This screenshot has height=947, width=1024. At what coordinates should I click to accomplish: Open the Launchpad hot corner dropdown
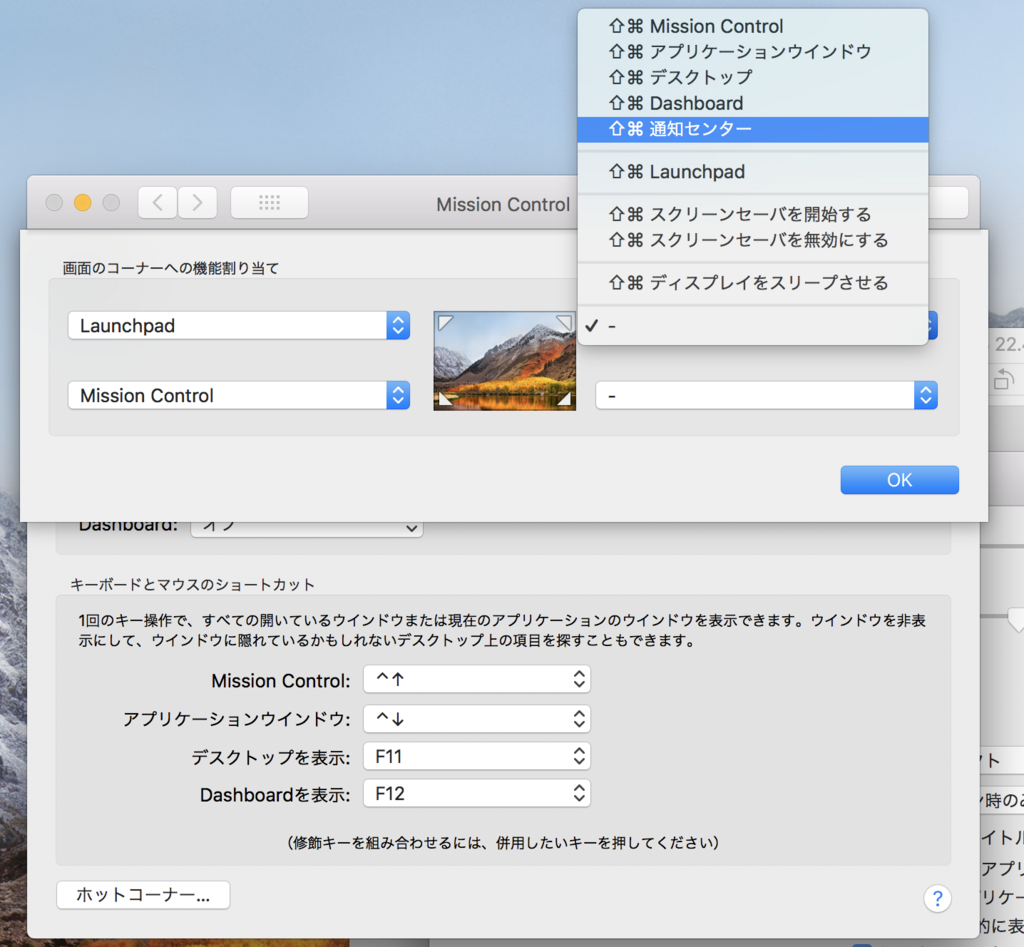(238, 325)
